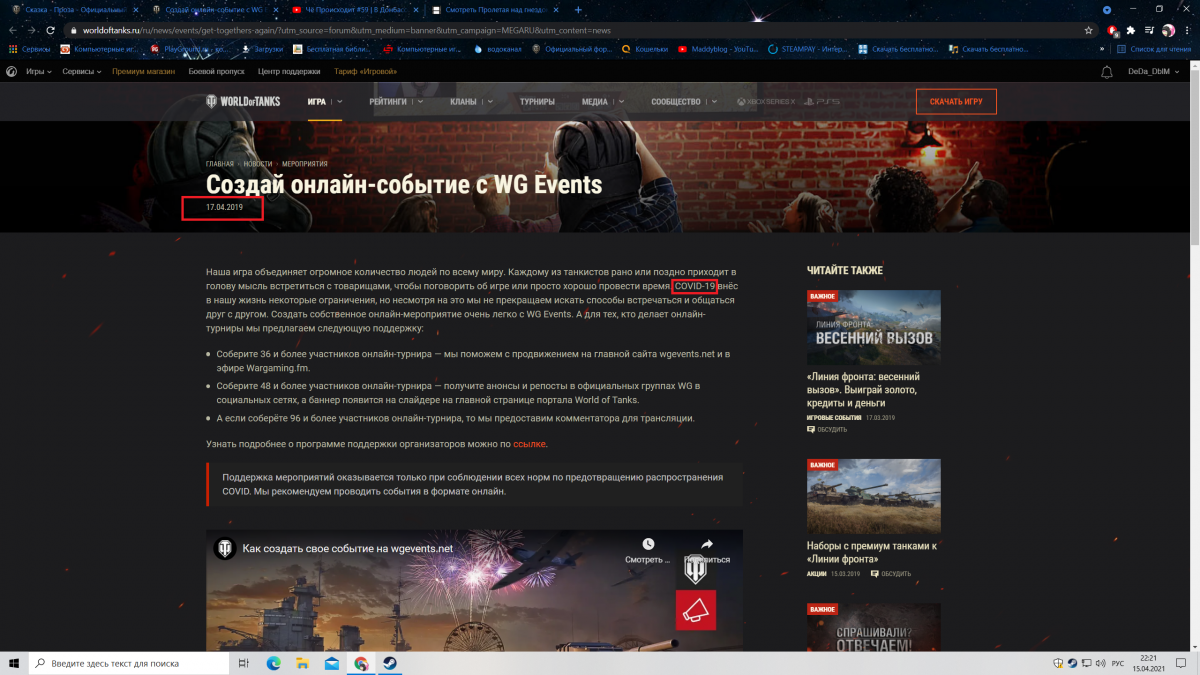Open the Chrome profile avatar

click(x=1168, y=30)
